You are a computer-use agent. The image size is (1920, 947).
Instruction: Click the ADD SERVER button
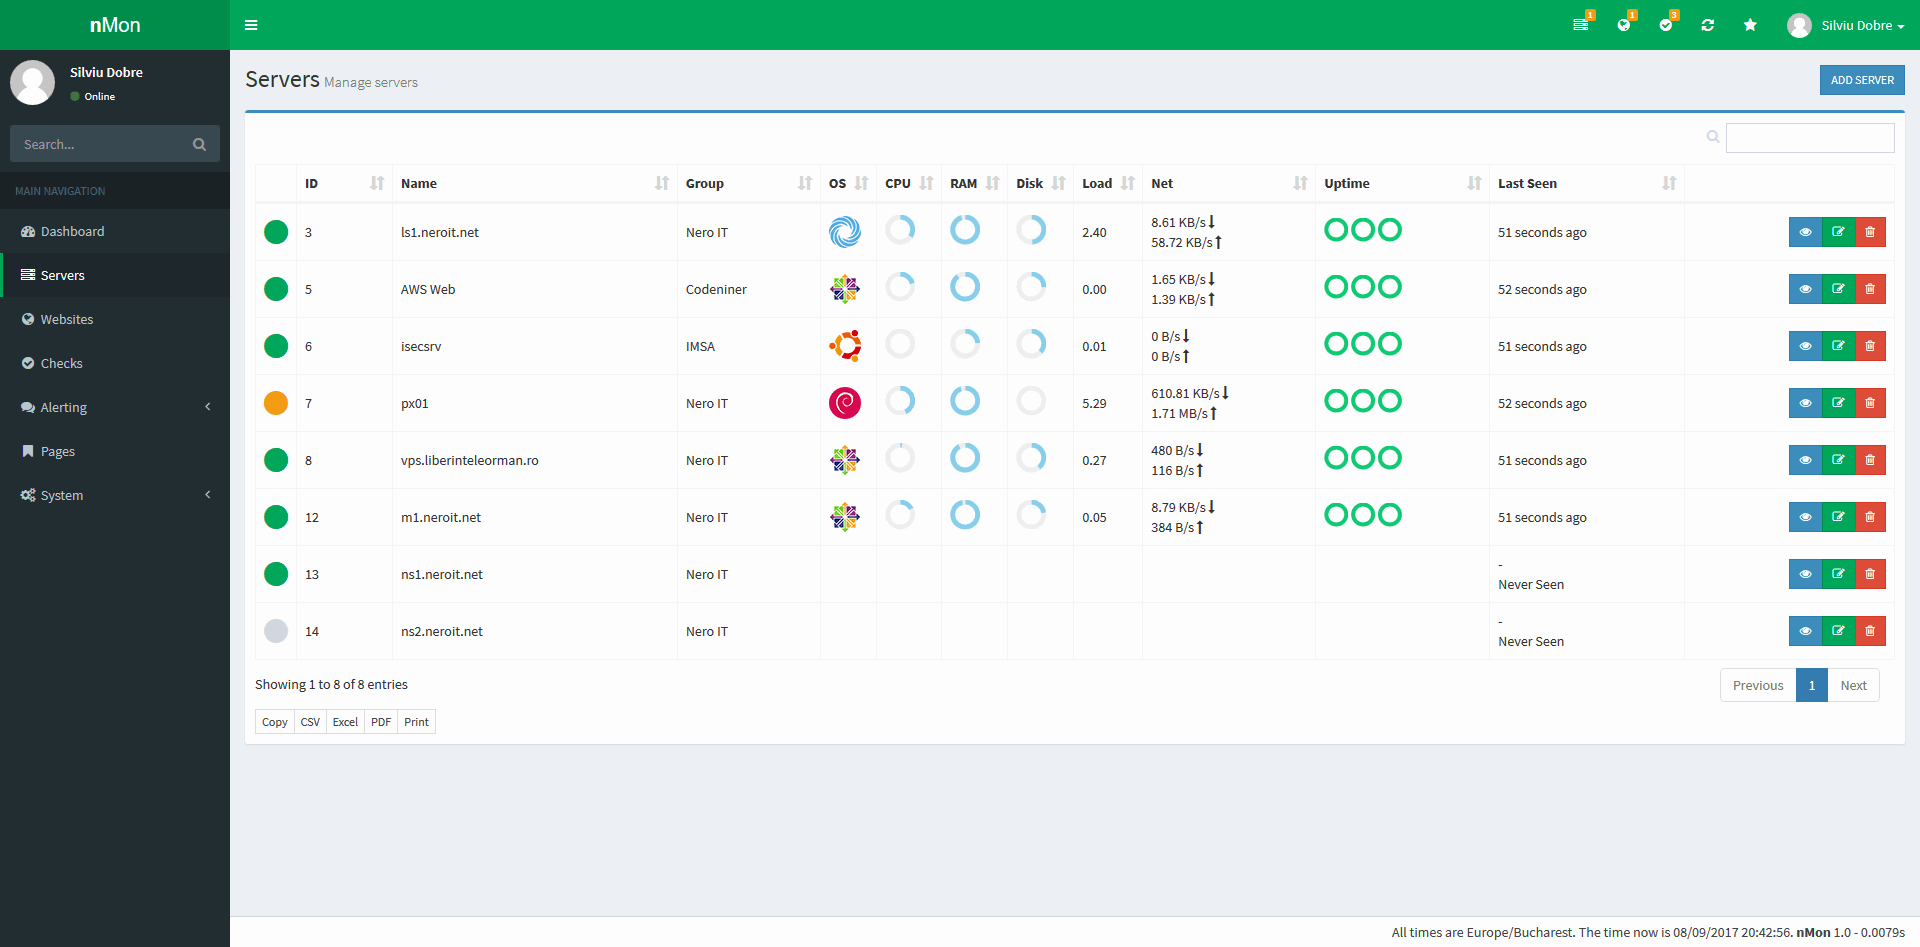click(x=1862, y=80)
